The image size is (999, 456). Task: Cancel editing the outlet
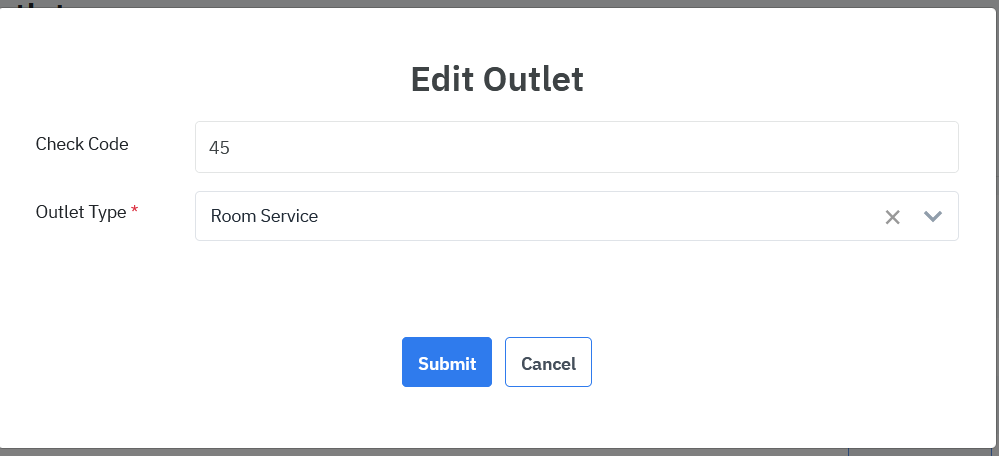point(548,362)
